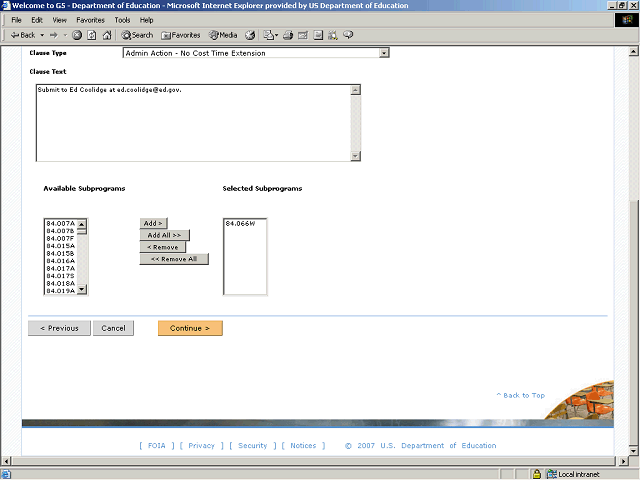Open Media pane in toolbar

click(x=223, y=35)
